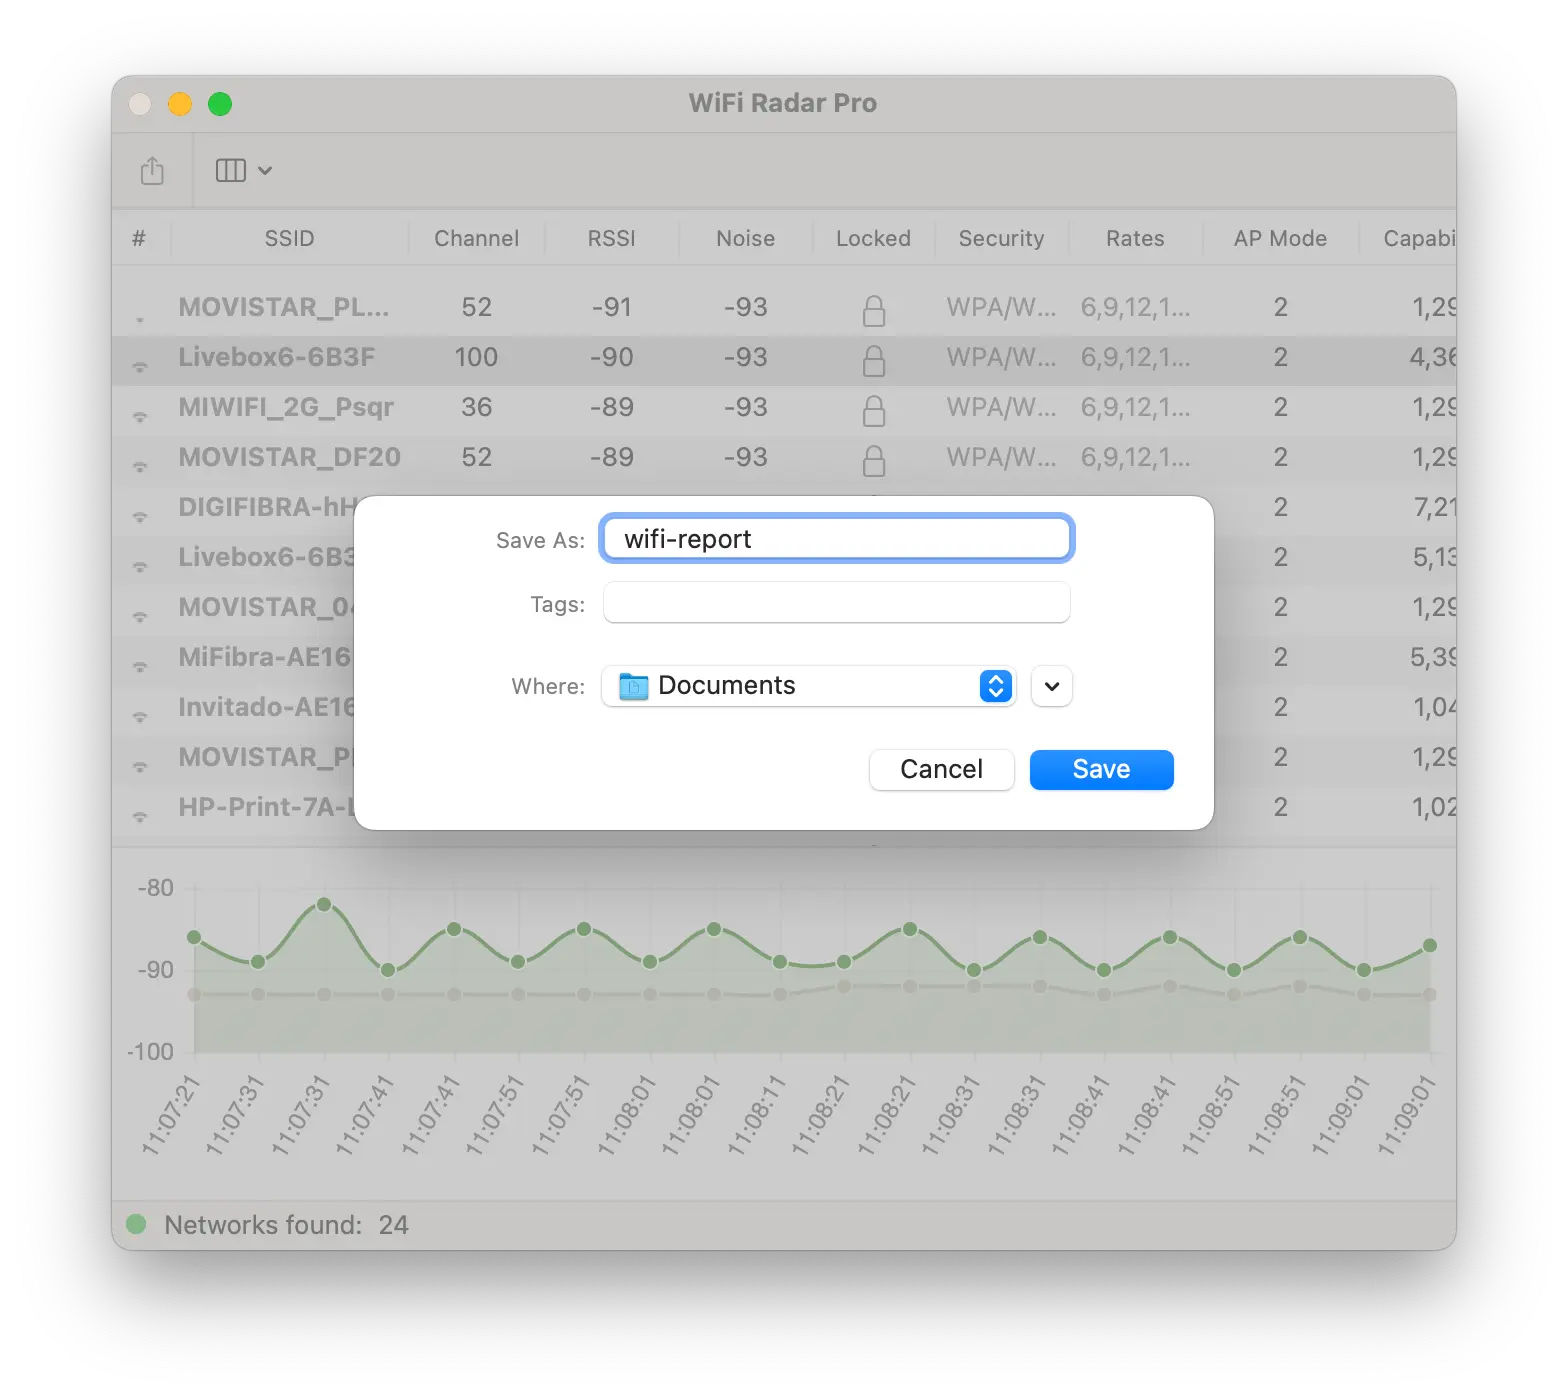The width and height of the screenshot is (1568, 1398).
Task: Sort by the Noise column header
Action: [x=746, y=238]
